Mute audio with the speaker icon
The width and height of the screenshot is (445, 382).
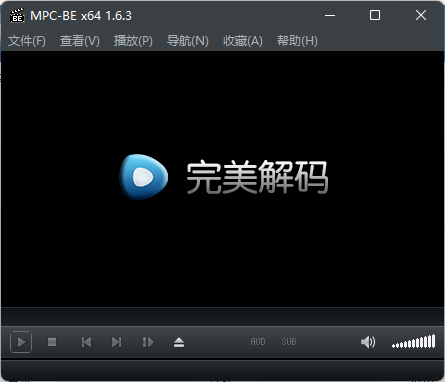pos(368,342)
